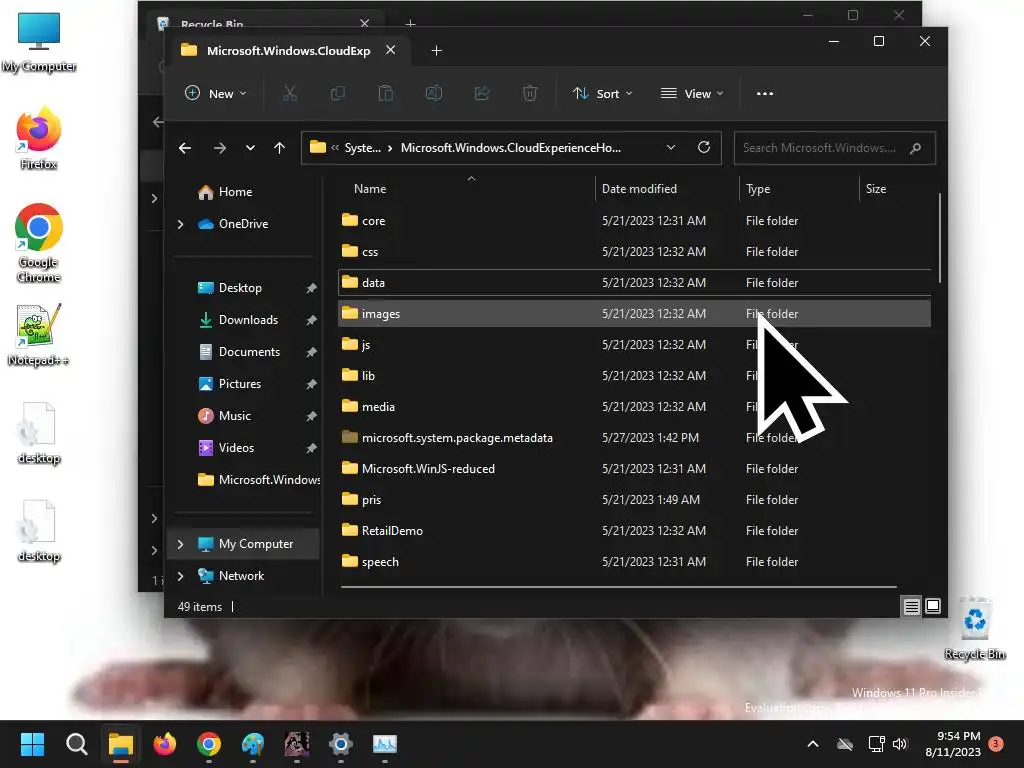Expand My Computer tree node

180,544
